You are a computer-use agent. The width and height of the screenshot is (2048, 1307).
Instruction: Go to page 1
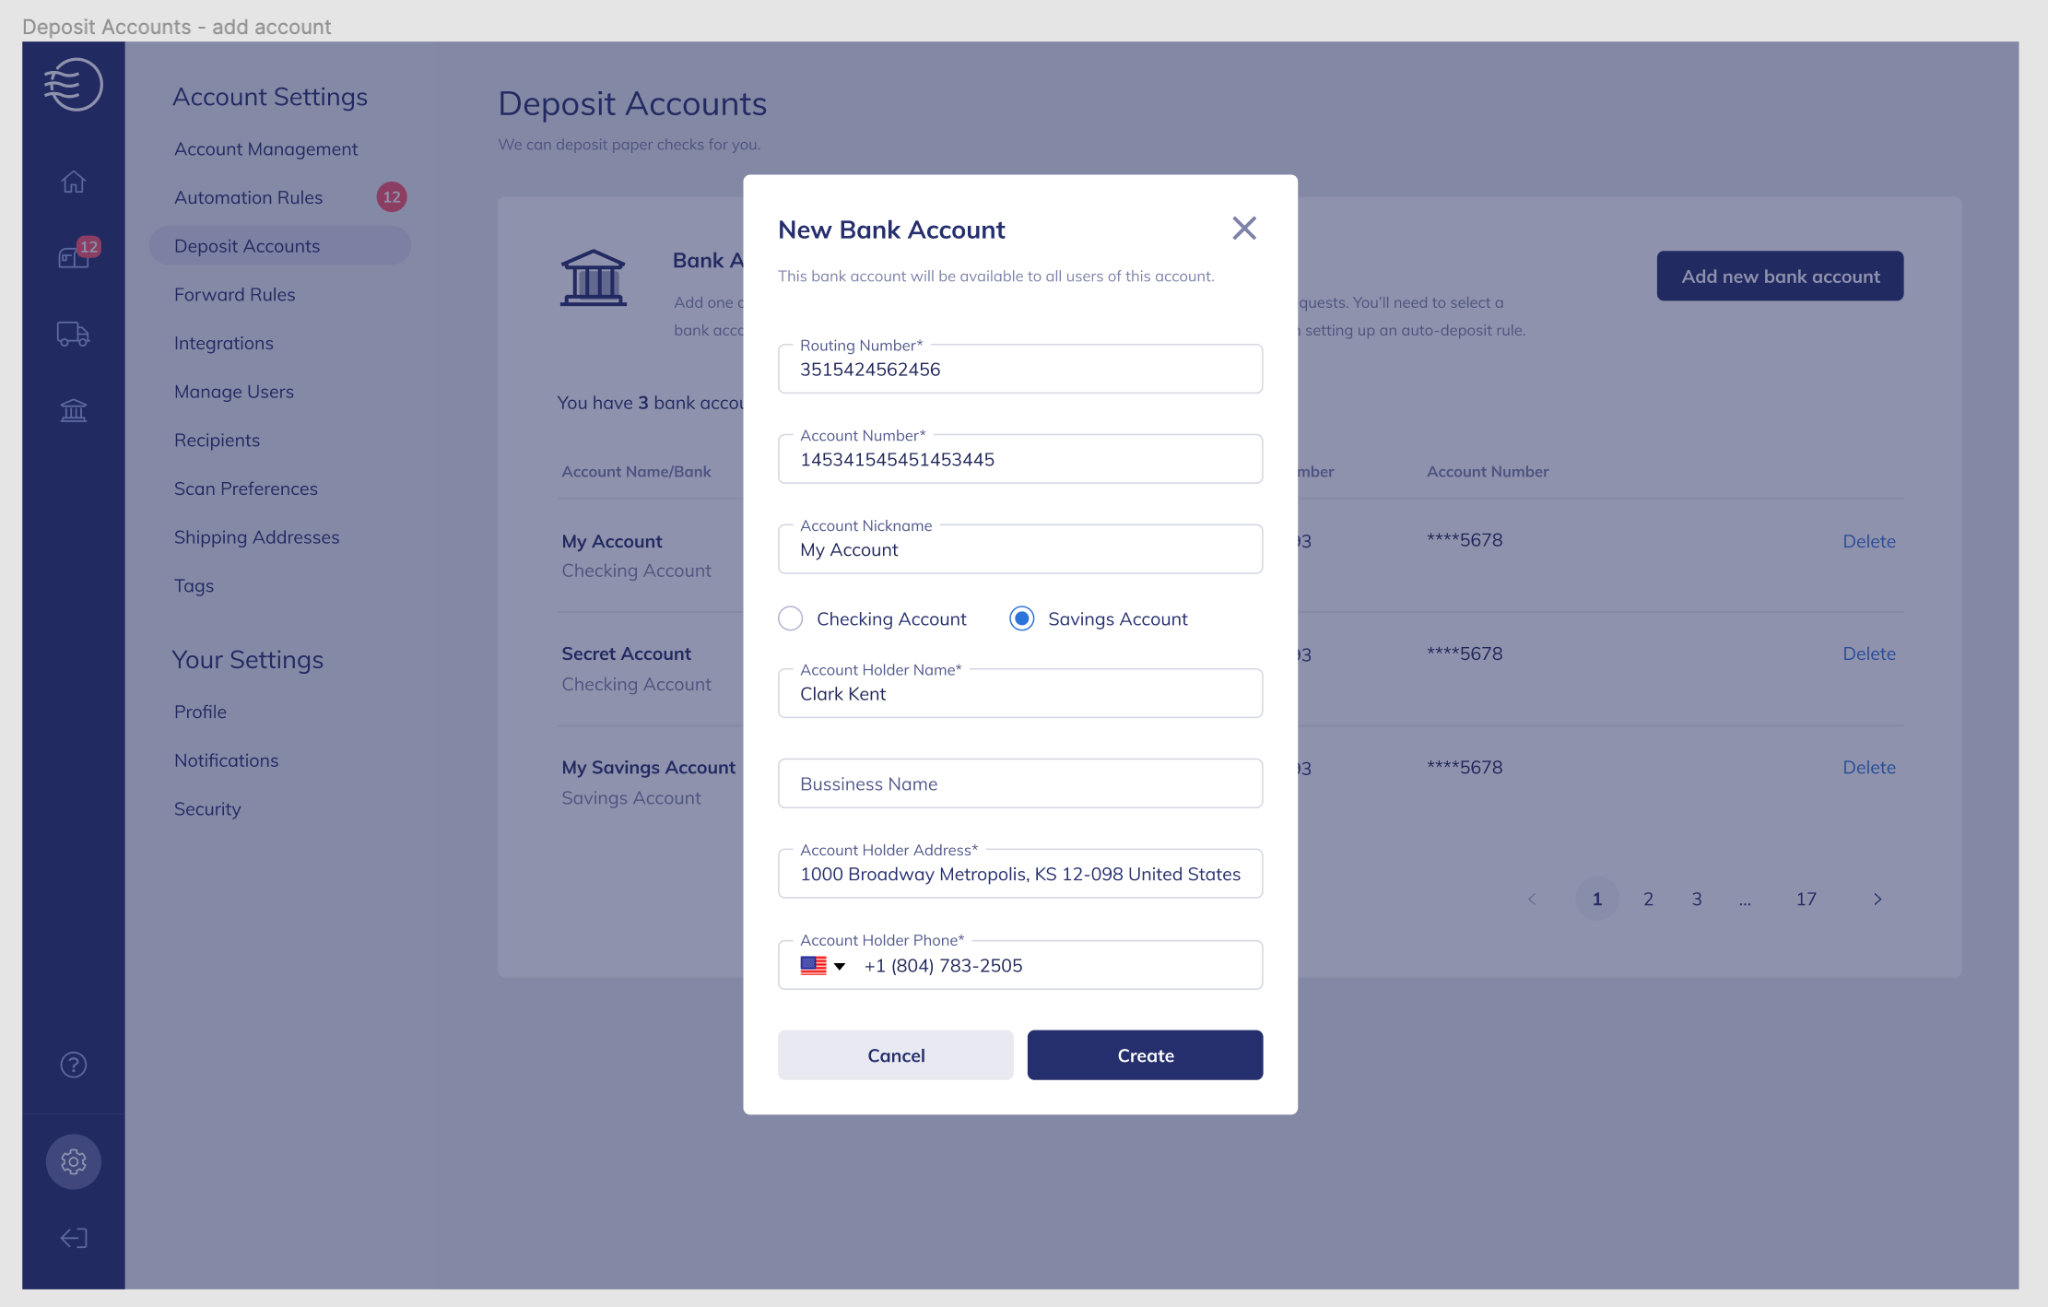(x=1597, y=899)
